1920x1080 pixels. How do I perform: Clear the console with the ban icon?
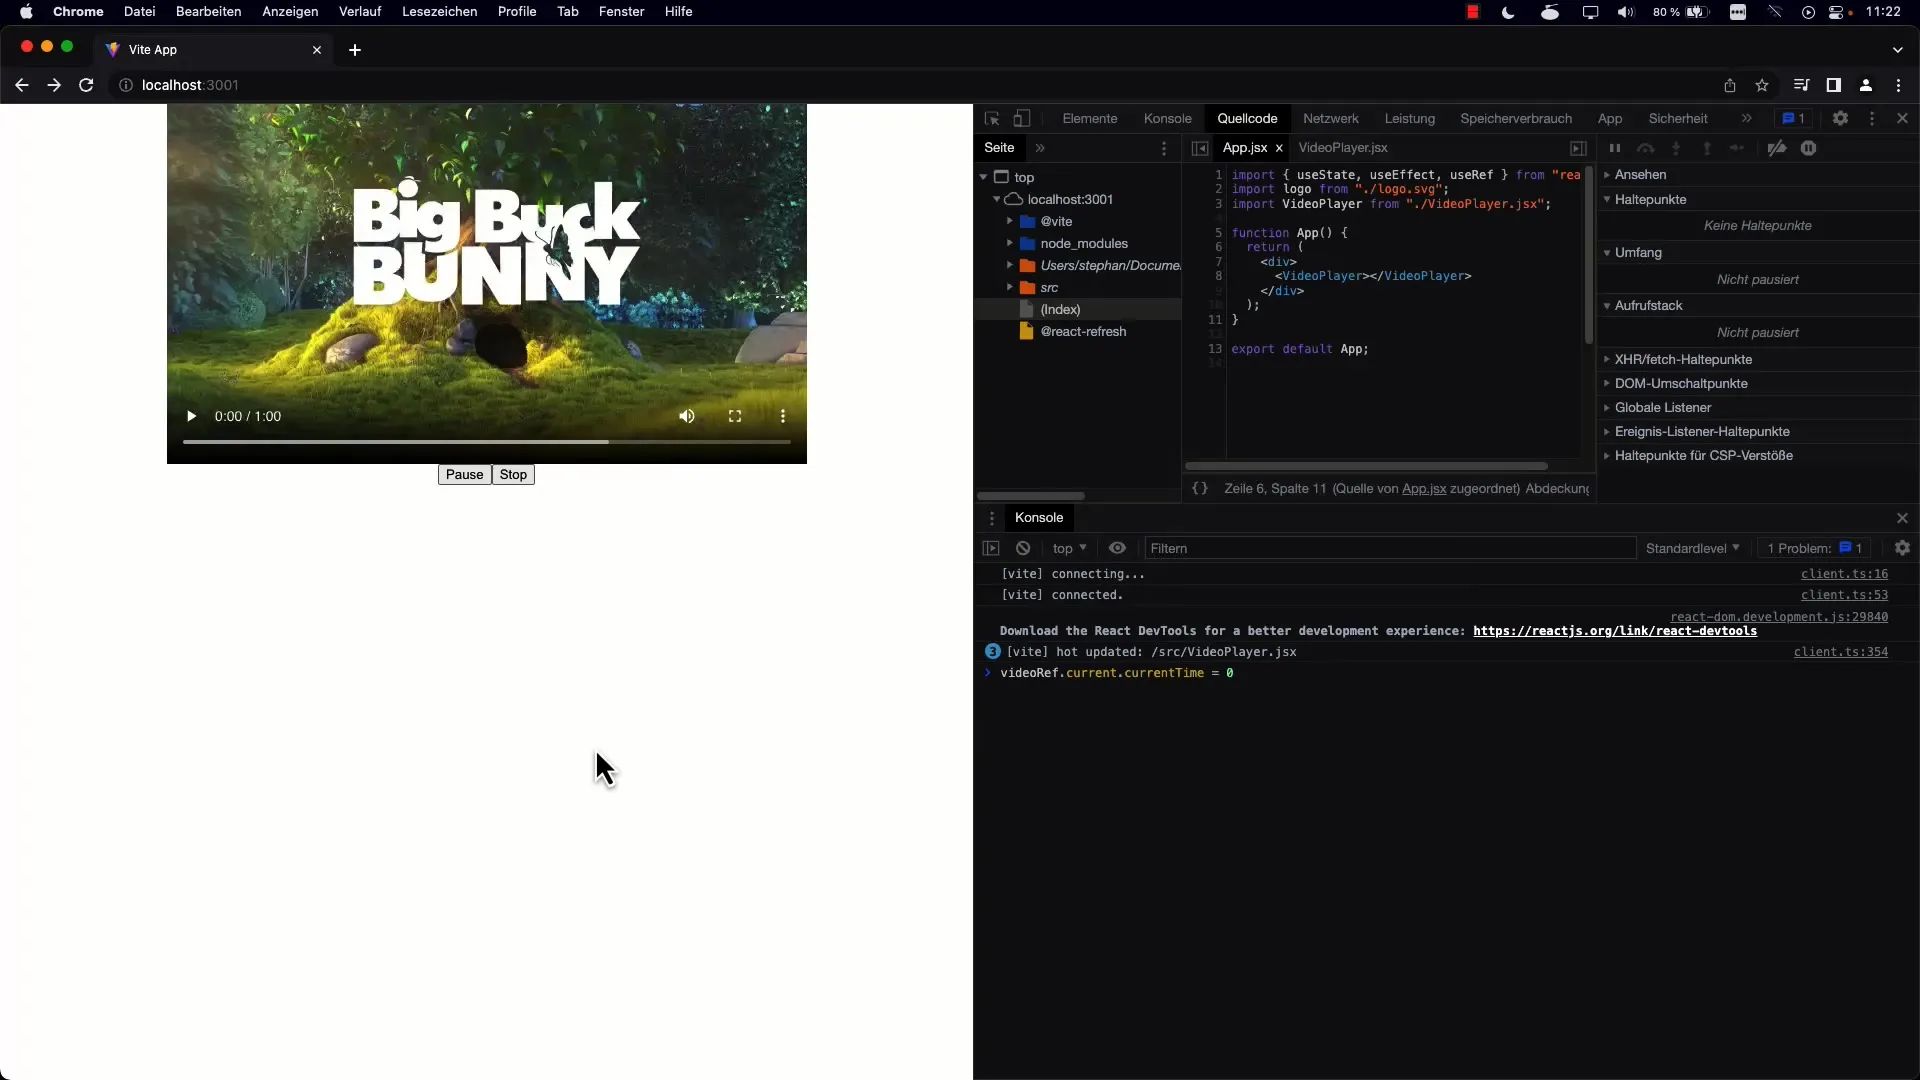tap(1023, 548)
